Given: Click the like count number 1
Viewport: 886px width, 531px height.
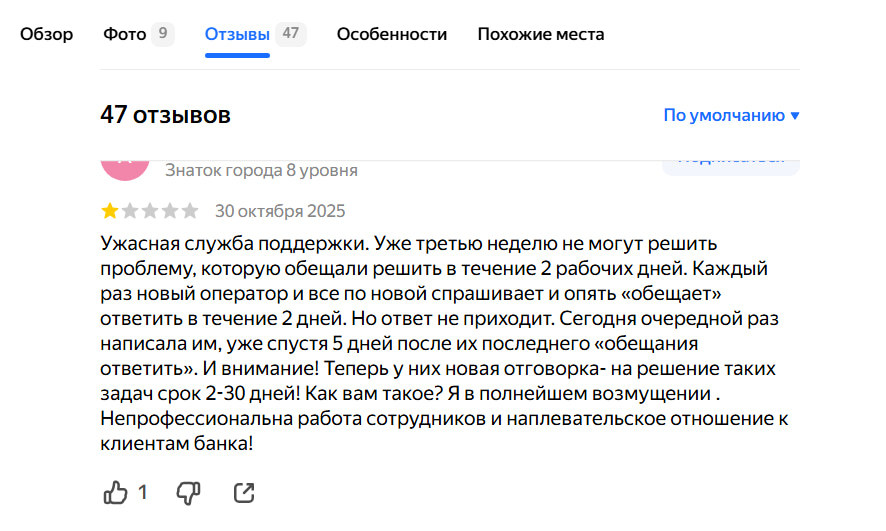Looking at the screenshot, I should coord(143,492).
